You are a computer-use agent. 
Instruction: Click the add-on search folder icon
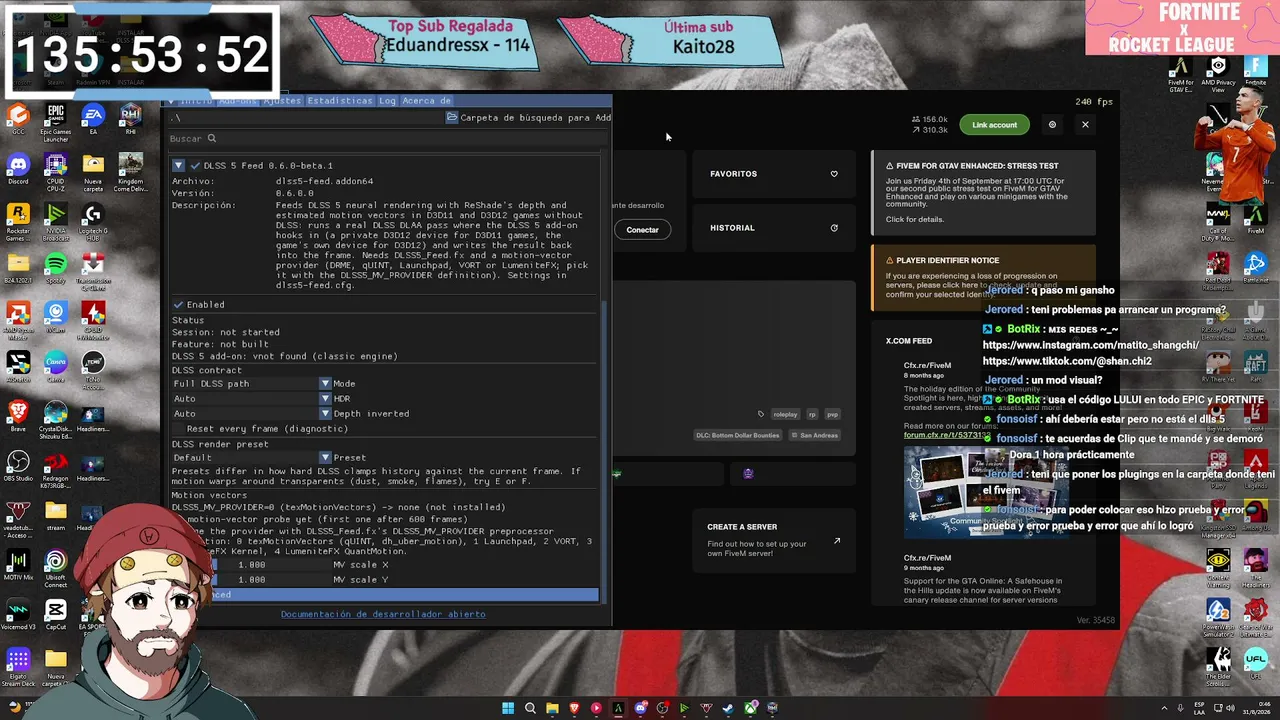452,118
